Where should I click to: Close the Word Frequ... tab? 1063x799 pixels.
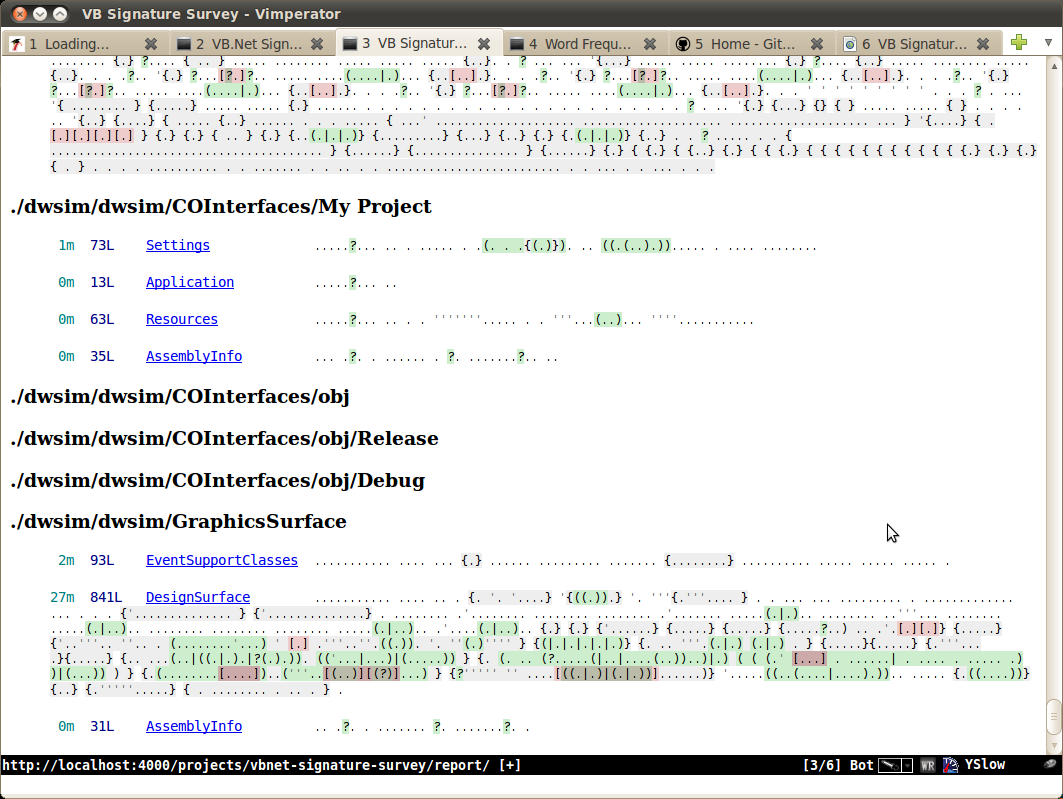pyautogui.click(x=650, y=44)
